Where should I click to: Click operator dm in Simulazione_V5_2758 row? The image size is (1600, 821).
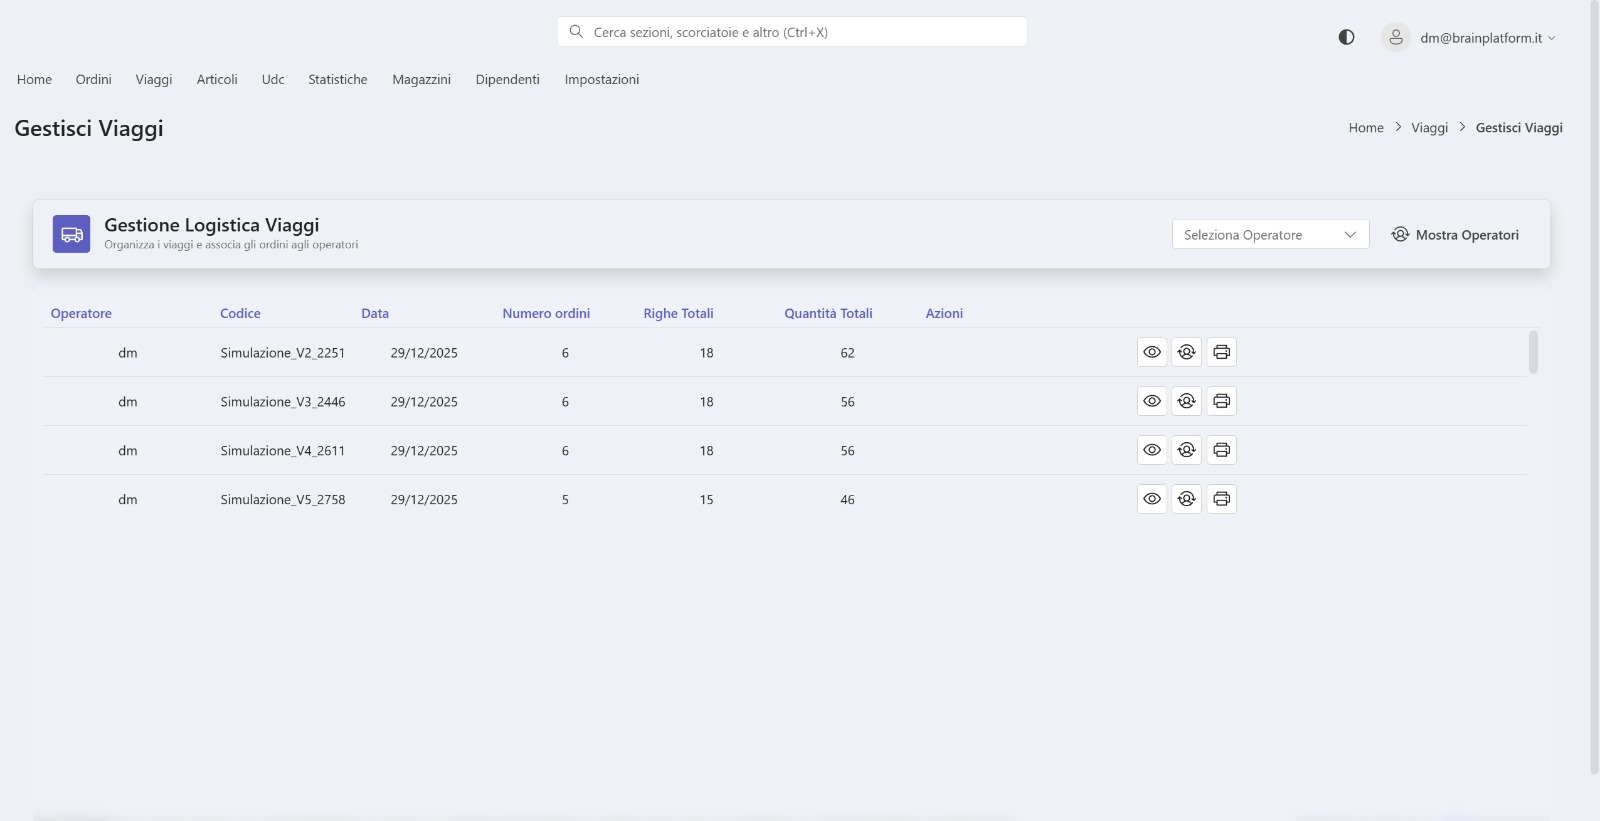[x=128, y=500]
